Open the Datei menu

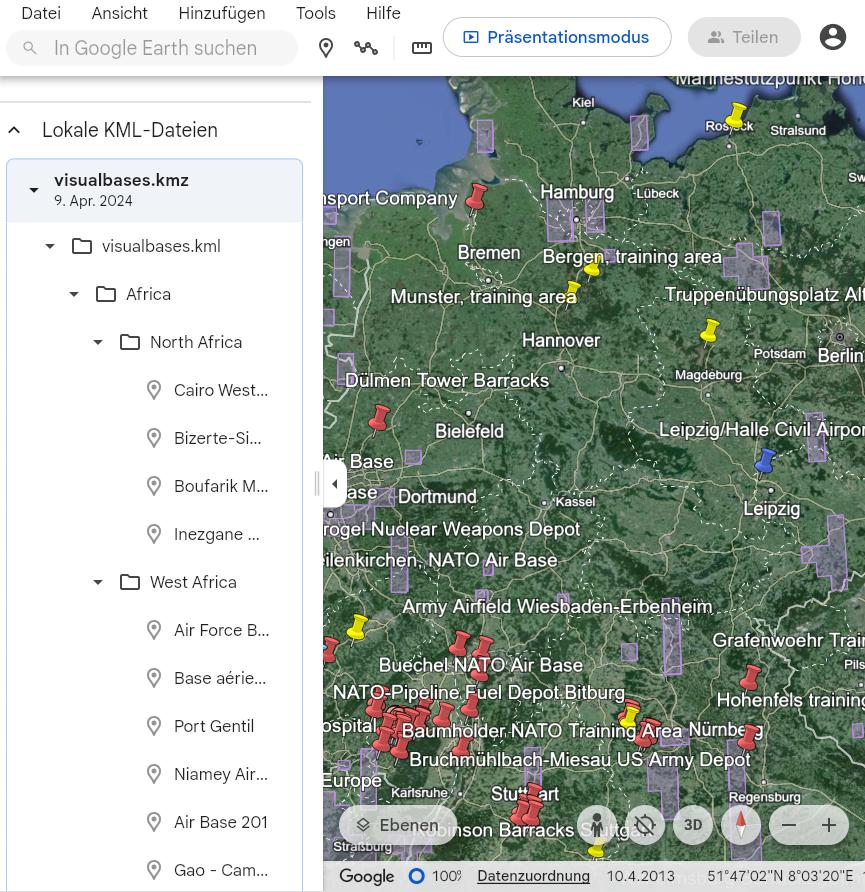[41, 13]
